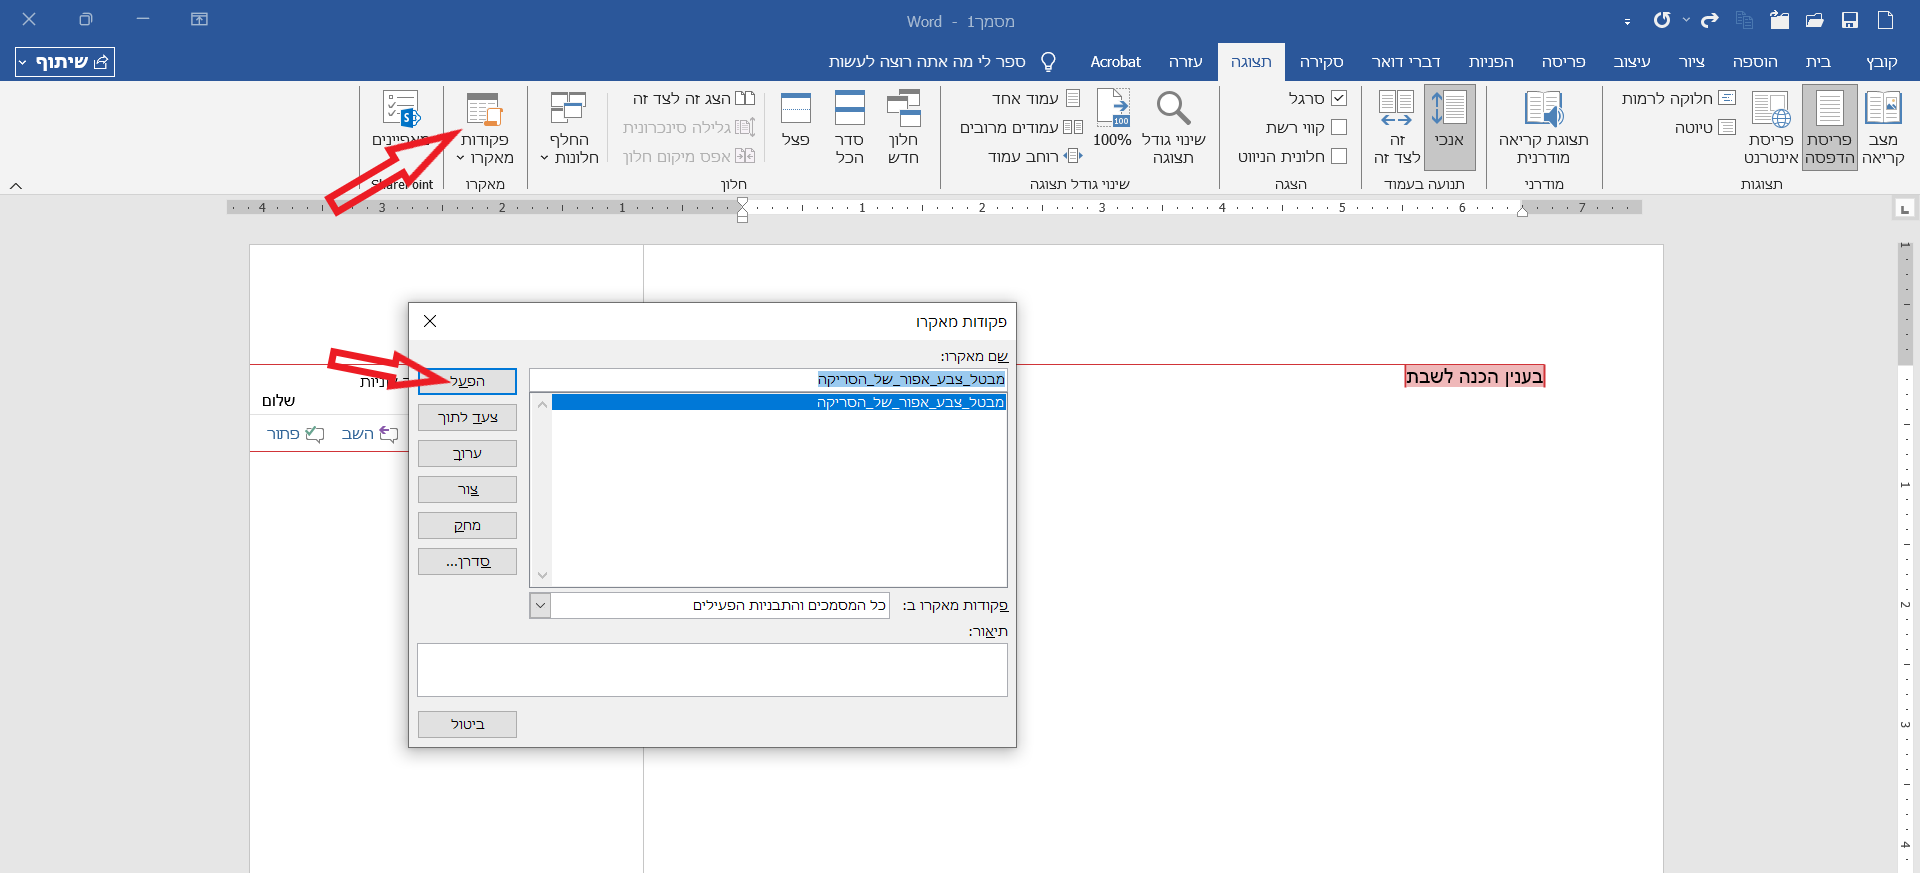Open the Insert (הוספה) ribbon tab
Image resolution: width=1920 pixels, height=873 pixels.
[1755, 62]
